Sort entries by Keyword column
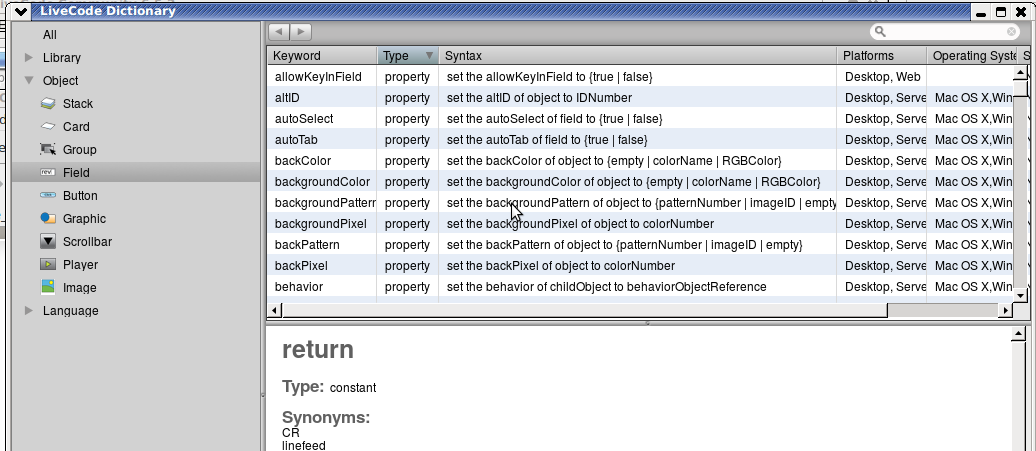This screenshot has height=451, width=1036. click(321, 56)
